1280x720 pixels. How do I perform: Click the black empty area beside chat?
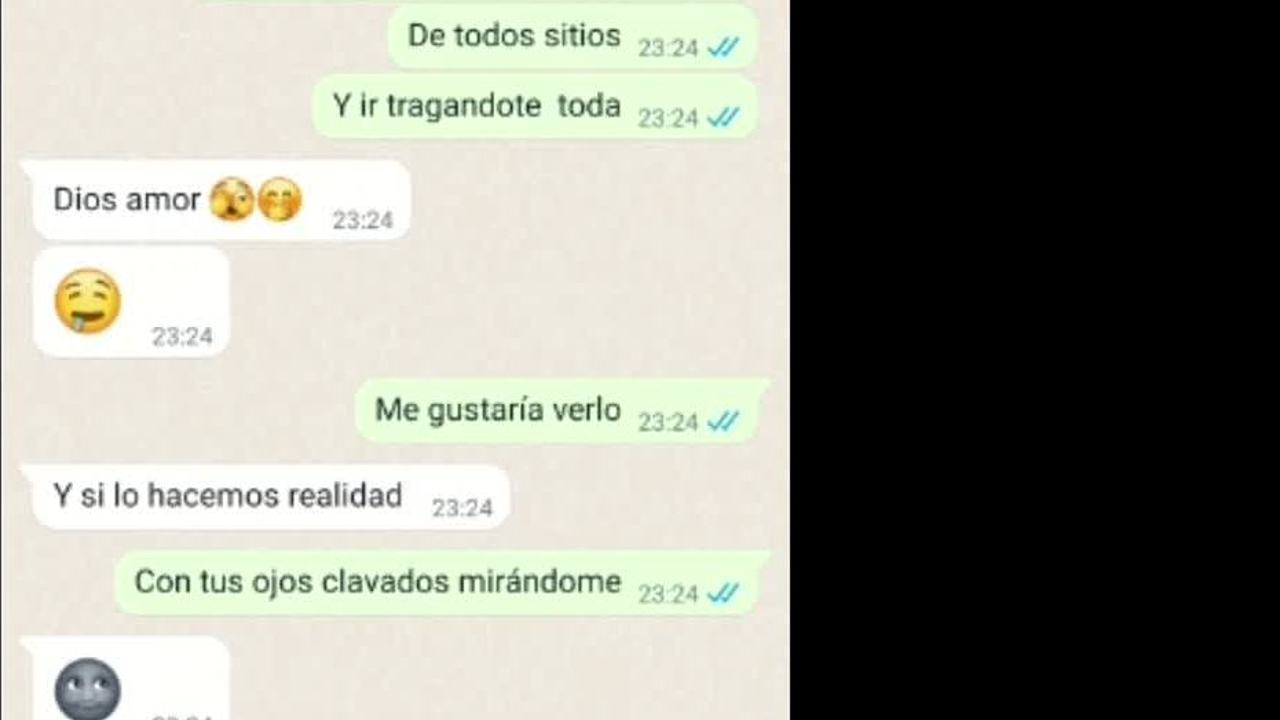tap(1035, 360)
